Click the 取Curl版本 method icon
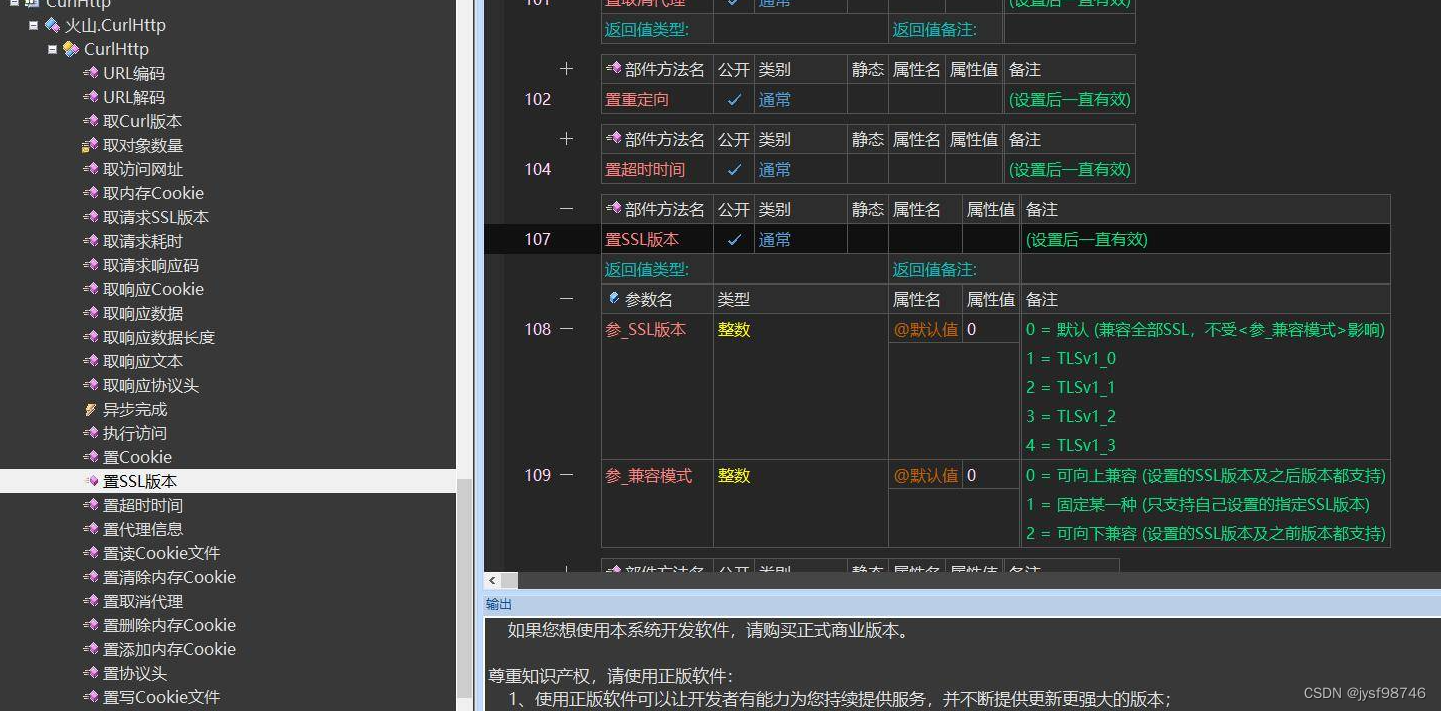 [x=90, y=121]
